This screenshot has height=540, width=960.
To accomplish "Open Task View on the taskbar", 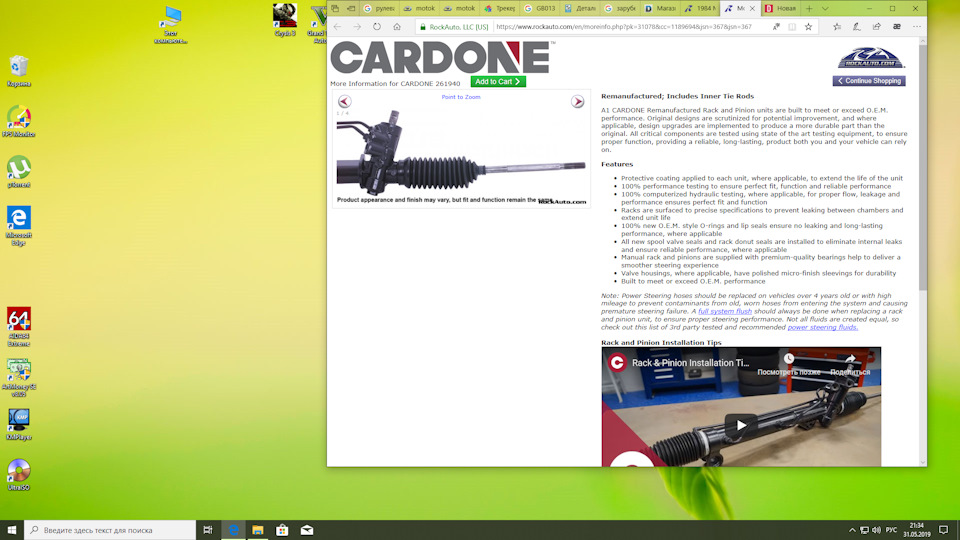I will point(208,530).
